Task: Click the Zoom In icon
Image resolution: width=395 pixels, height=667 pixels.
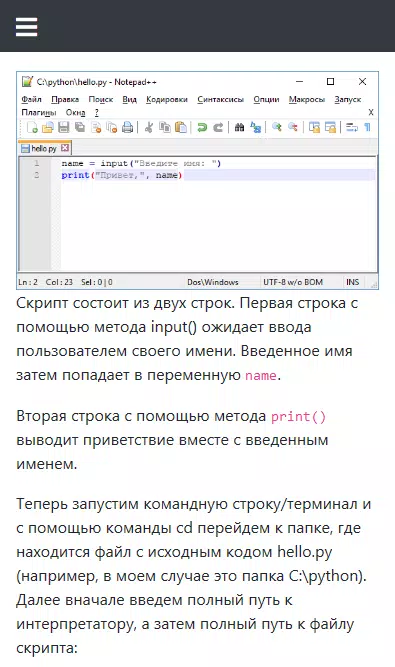Action: click(277, 127)
